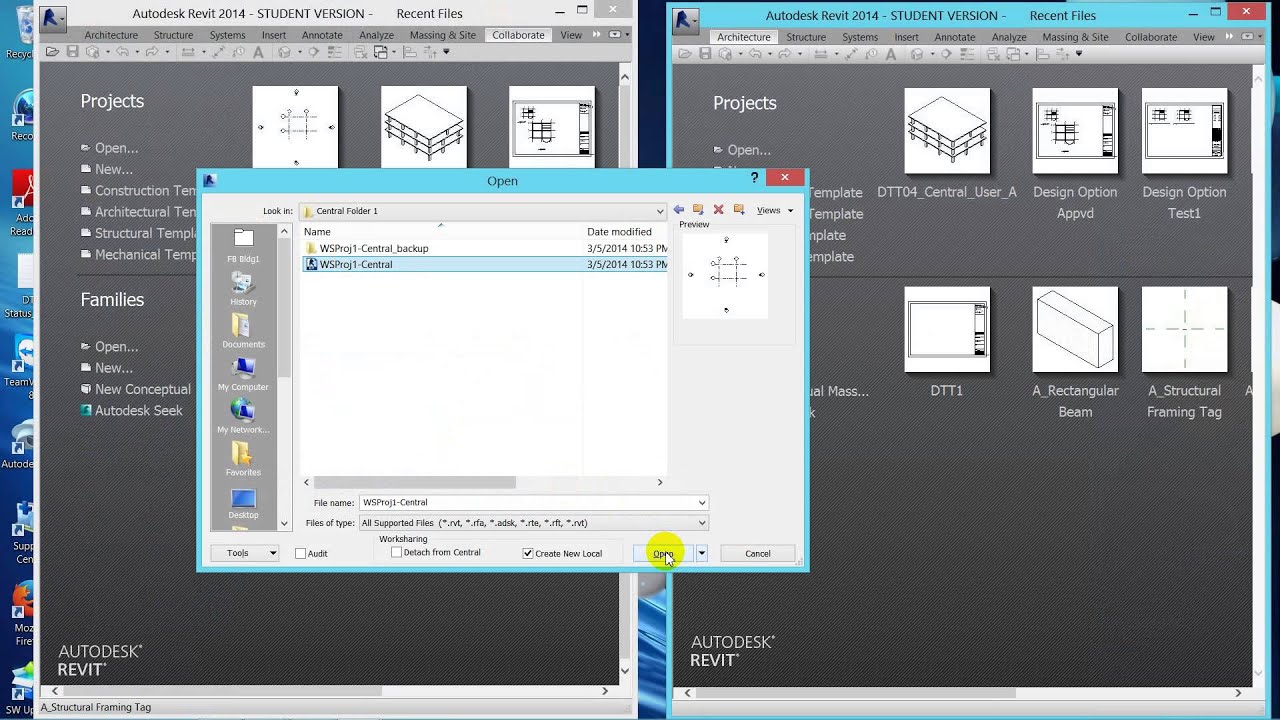The image size is (1280, 720).
Task: Open the Systems tab in right Revit window
Action: point(860,37)
